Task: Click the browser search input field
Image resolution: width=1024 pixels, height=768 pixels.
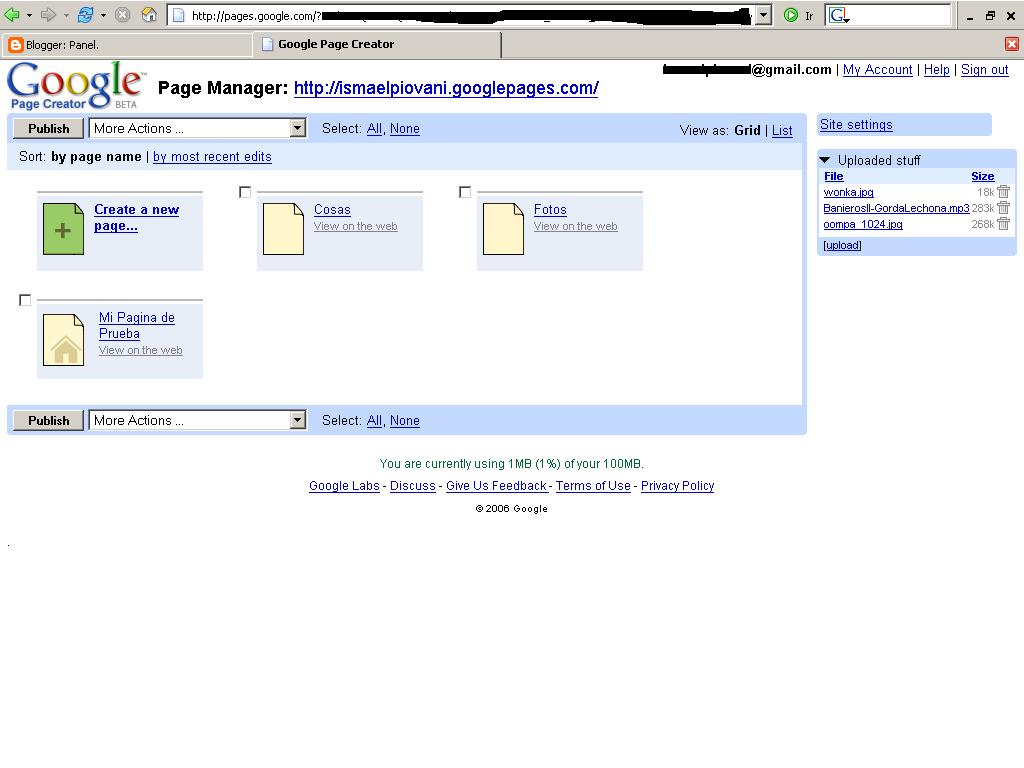Action: 901,15
